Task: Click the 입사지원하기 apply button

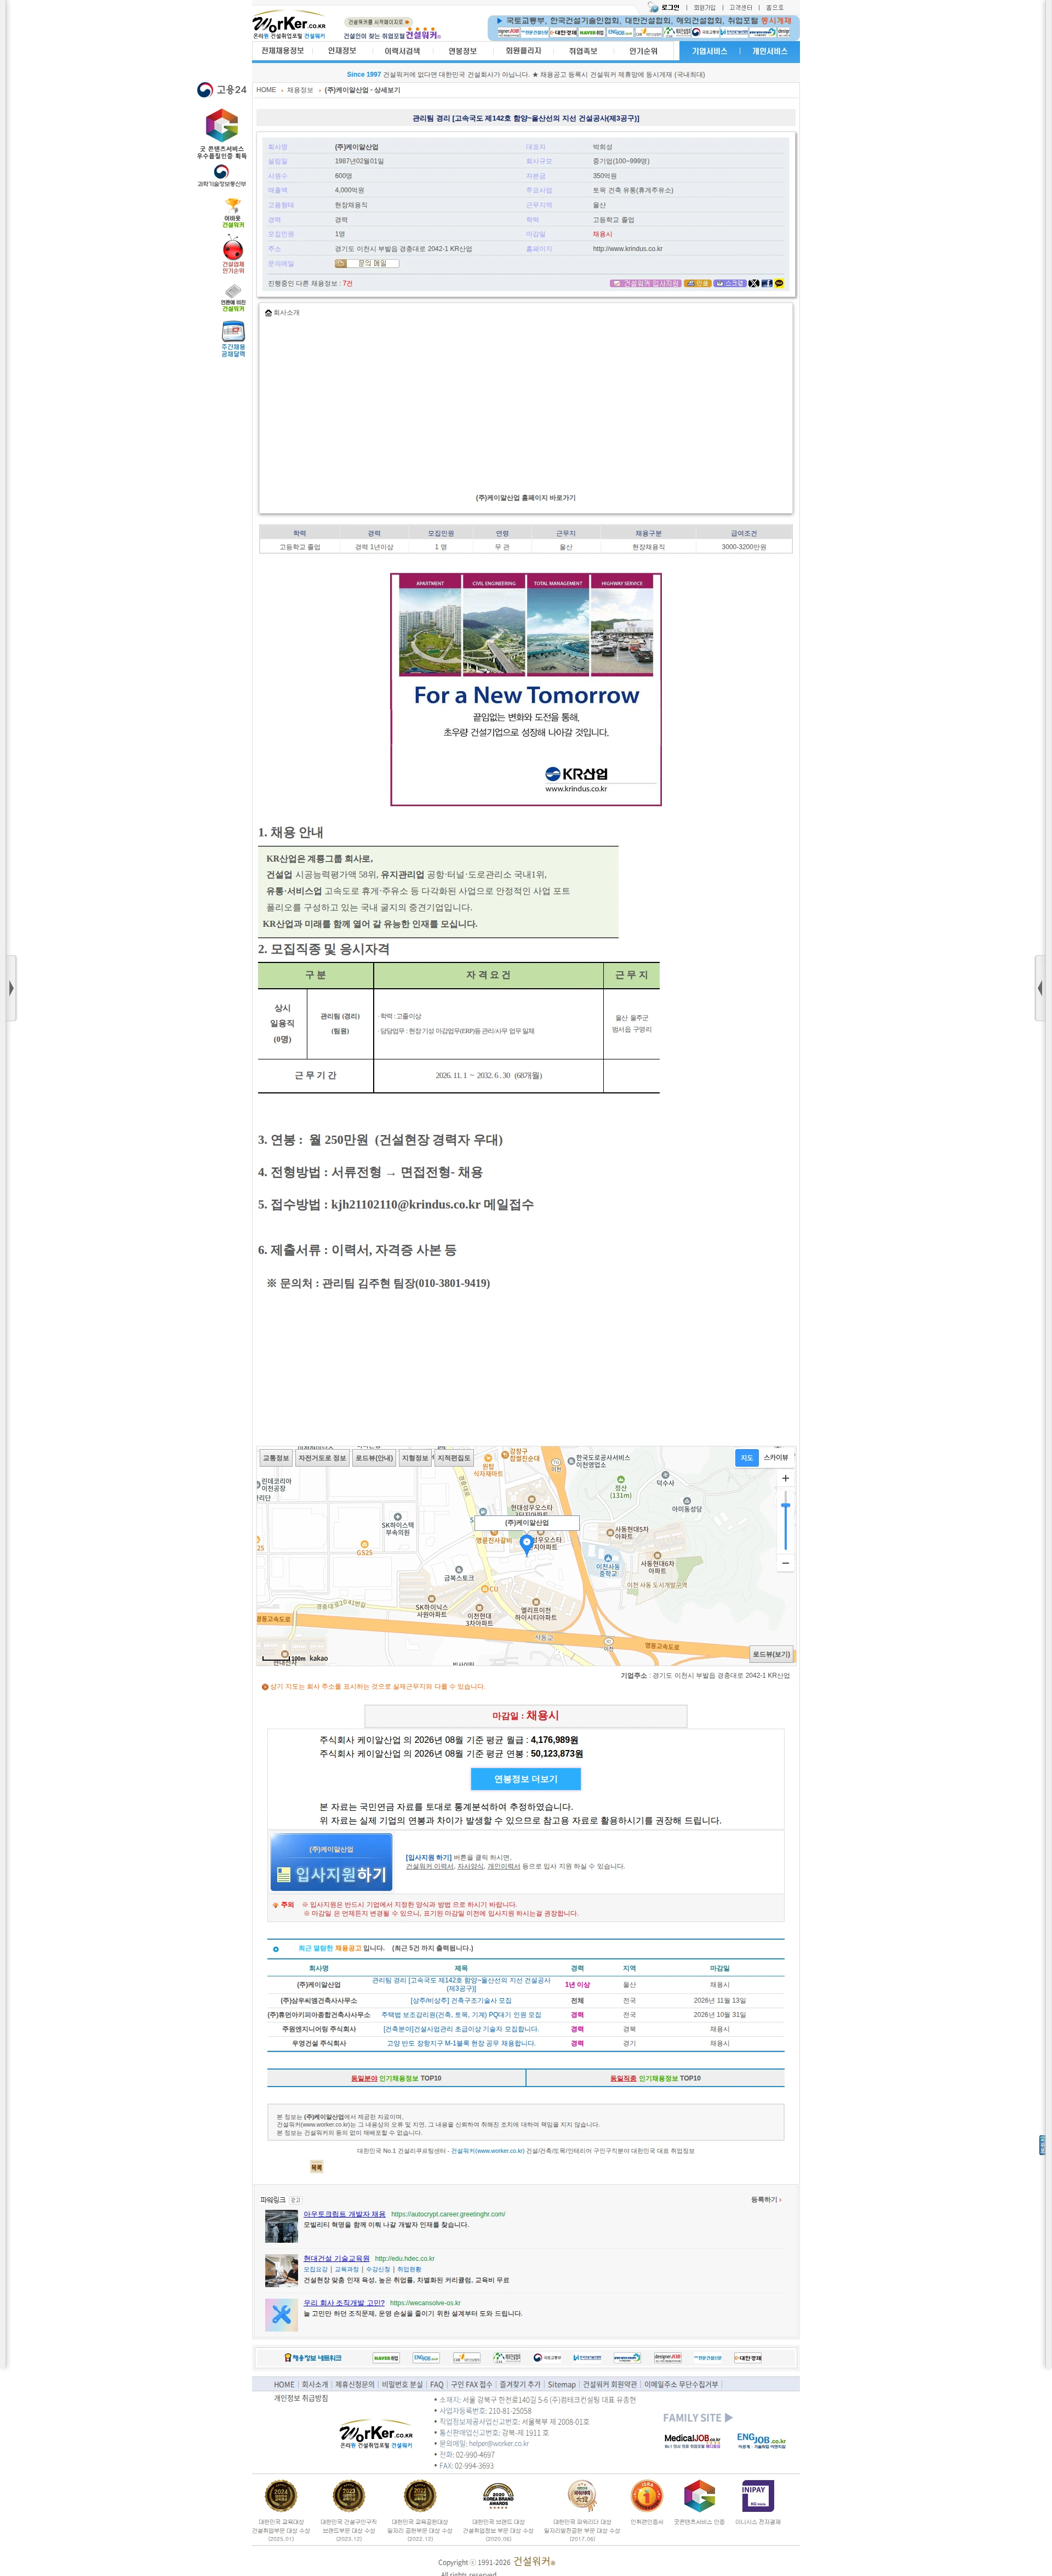Action: (x=330, y=1863)
